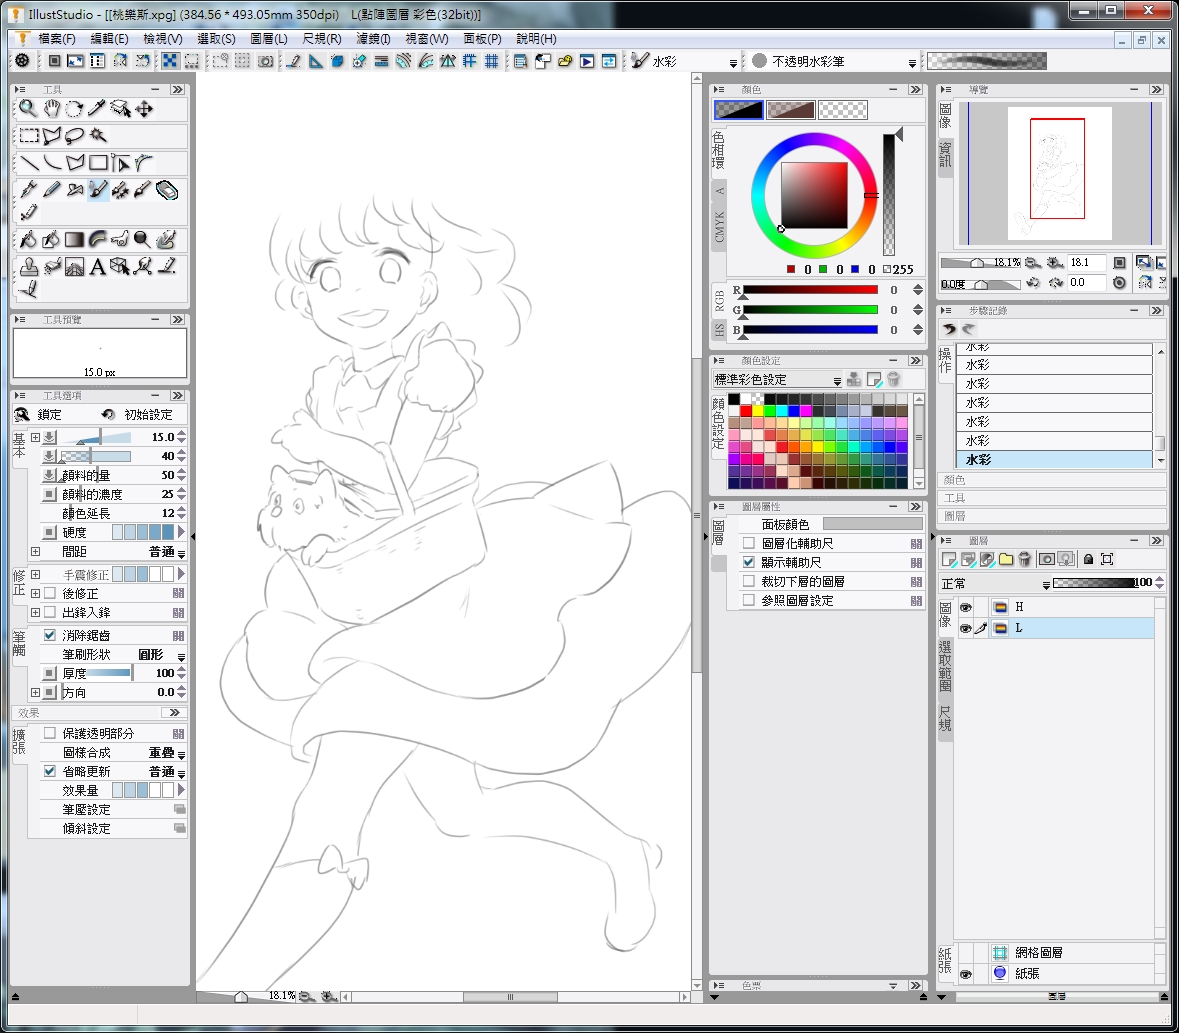Select the Magic Wand selection tool
This screenshot has width=1179, height=1033.
click(98, 136)
